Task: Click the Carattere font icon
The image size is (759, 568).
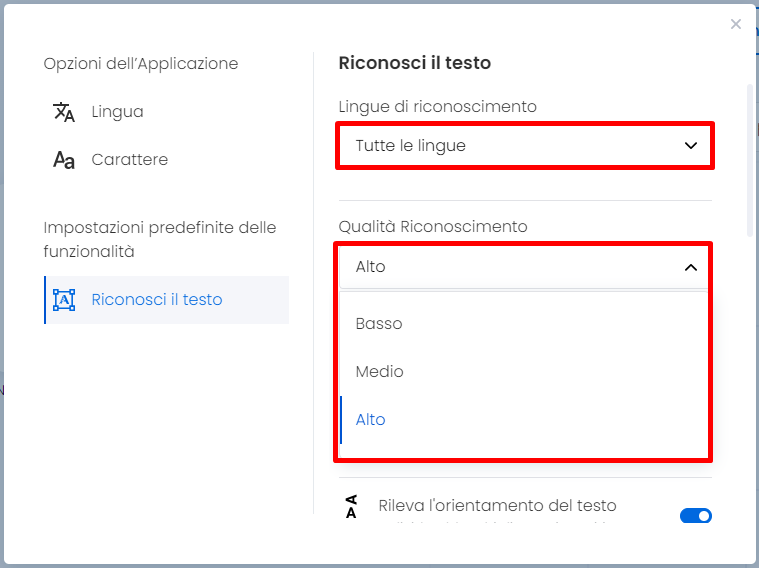Action: pos(64,160)
